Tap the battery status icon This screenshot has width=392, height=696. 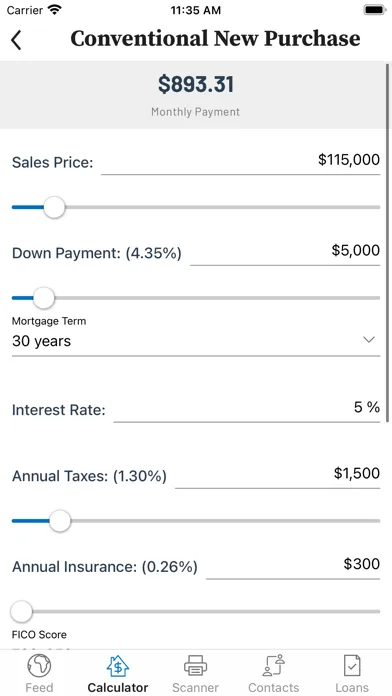point(375,10)
